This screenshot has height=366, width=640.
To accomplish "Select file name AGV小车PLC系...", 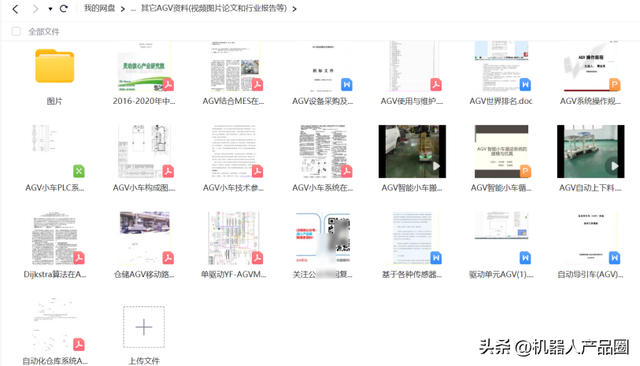I will click(55, 188).
